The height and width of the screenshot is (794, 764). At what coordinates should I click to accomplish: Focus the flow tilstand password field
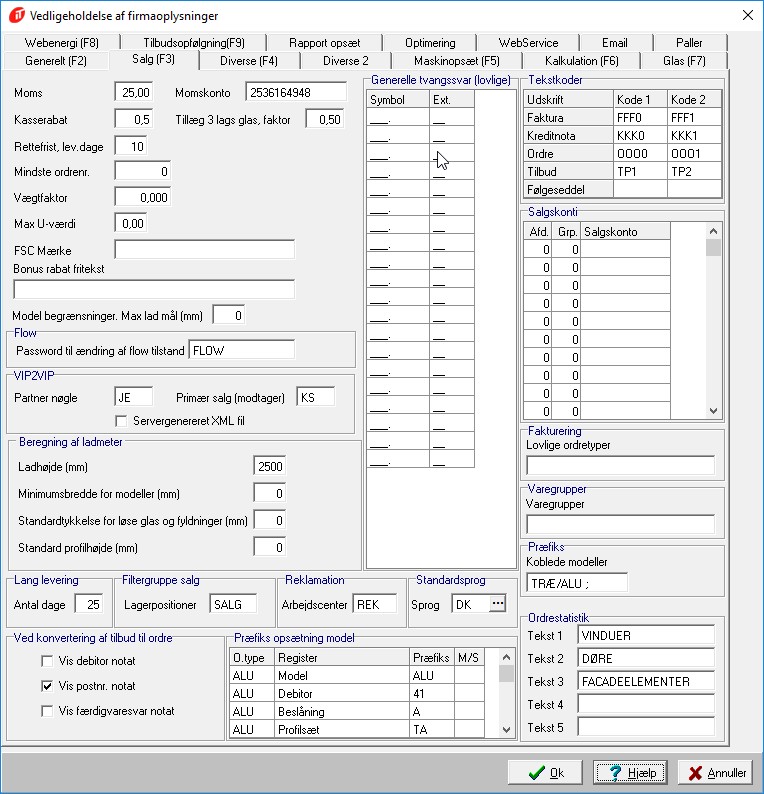click(242, 350)
